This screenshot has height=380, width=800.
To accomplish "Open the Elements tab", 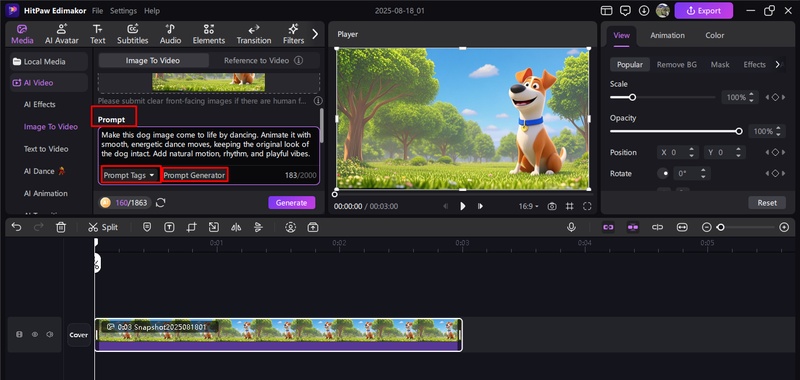I will tap(209, 34).
